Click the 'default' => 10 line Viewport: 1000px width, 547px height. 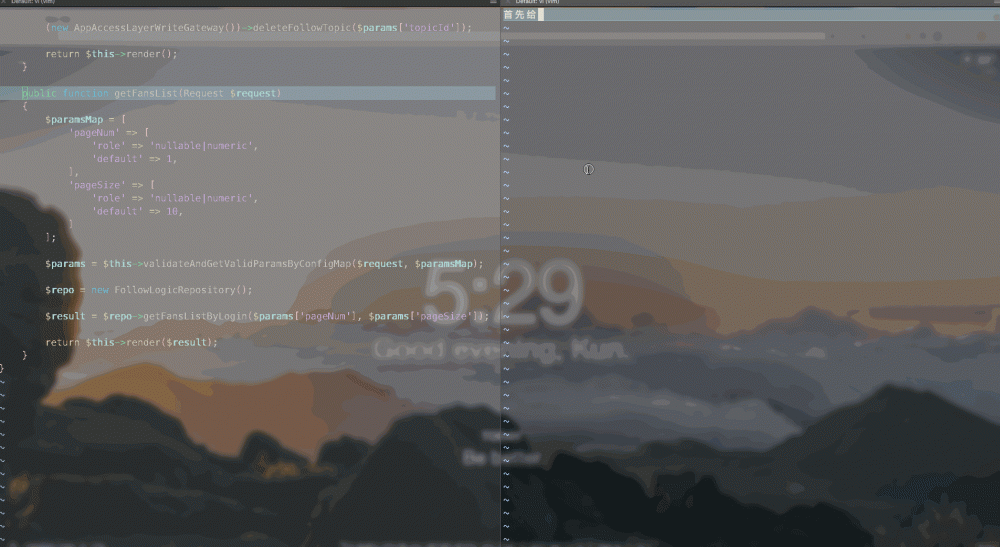137,211
